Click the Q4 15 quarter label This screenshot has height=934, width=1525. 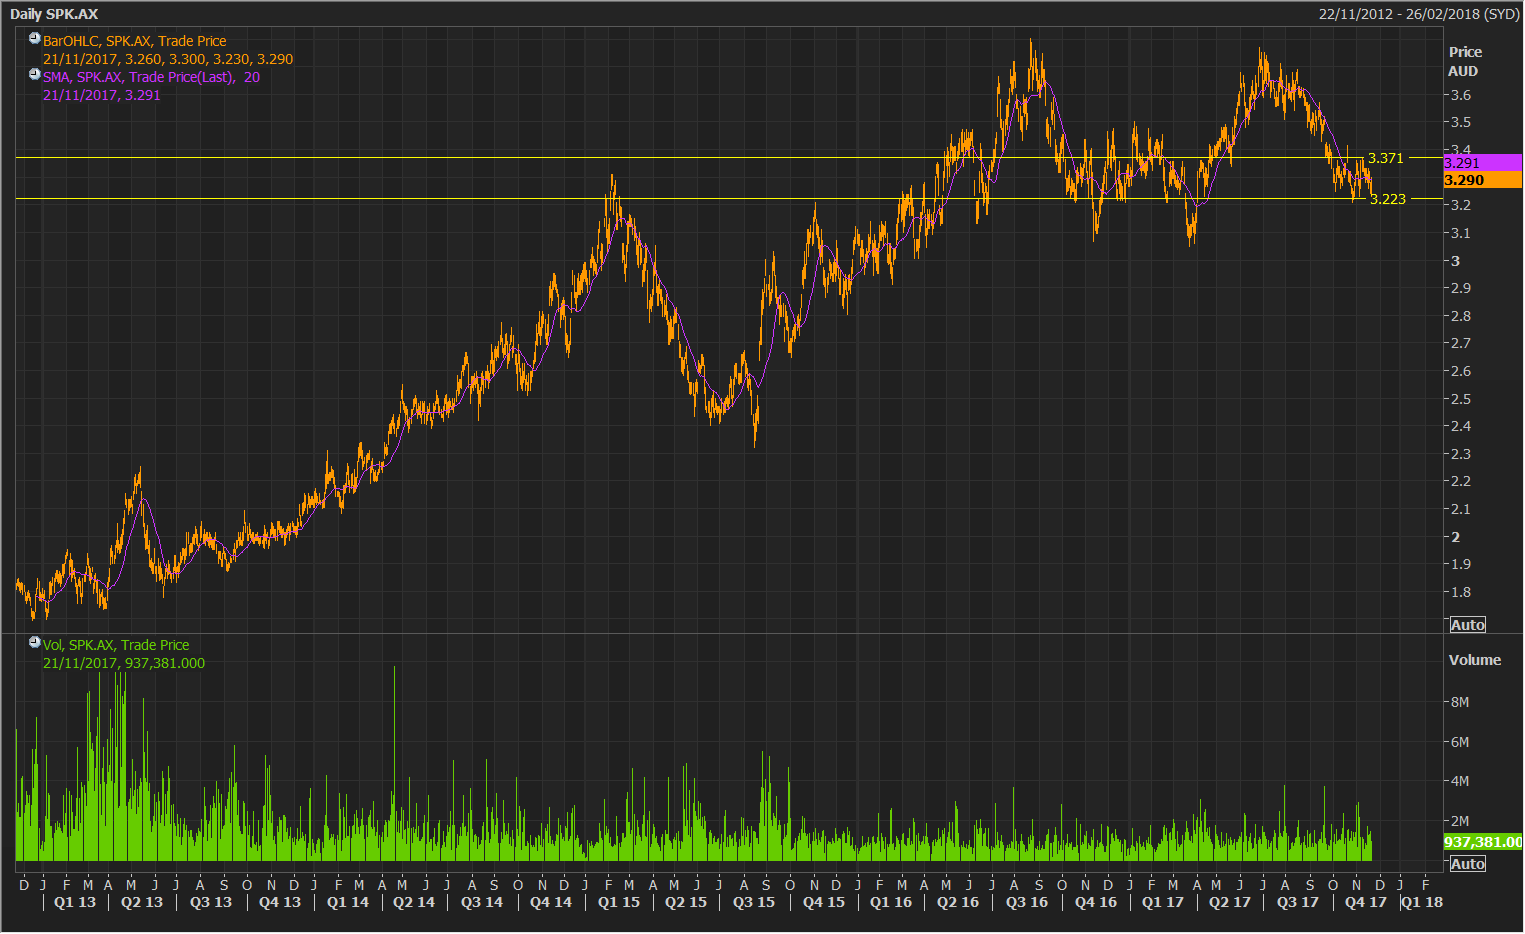[824, 902]
